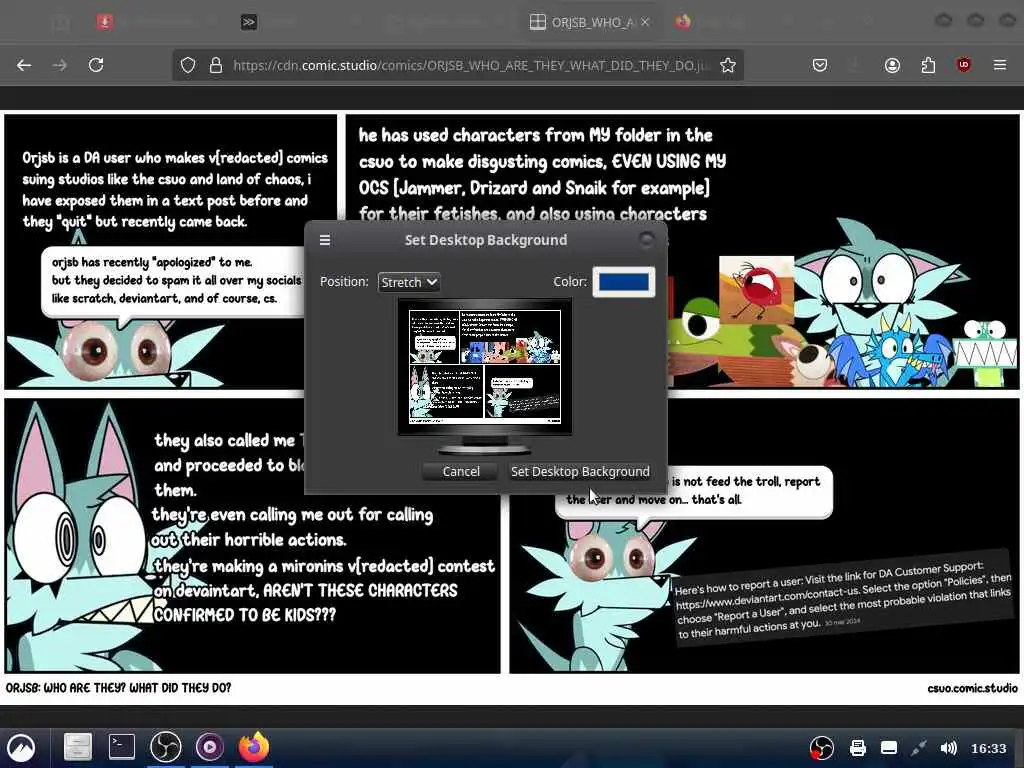Screen dimensions: 1024x768
Task: Open Firefox application hamburger menu
Action: click(x=1000, y=65)
